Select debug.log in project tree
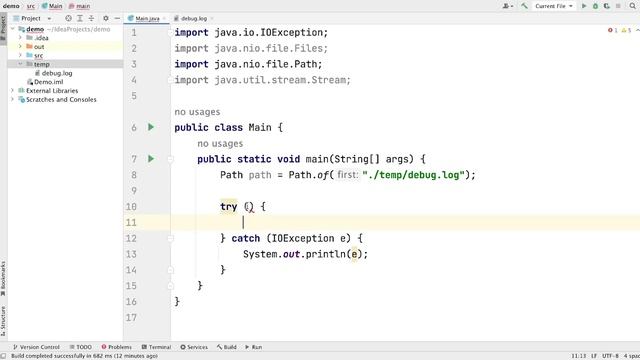 (57, 73)
